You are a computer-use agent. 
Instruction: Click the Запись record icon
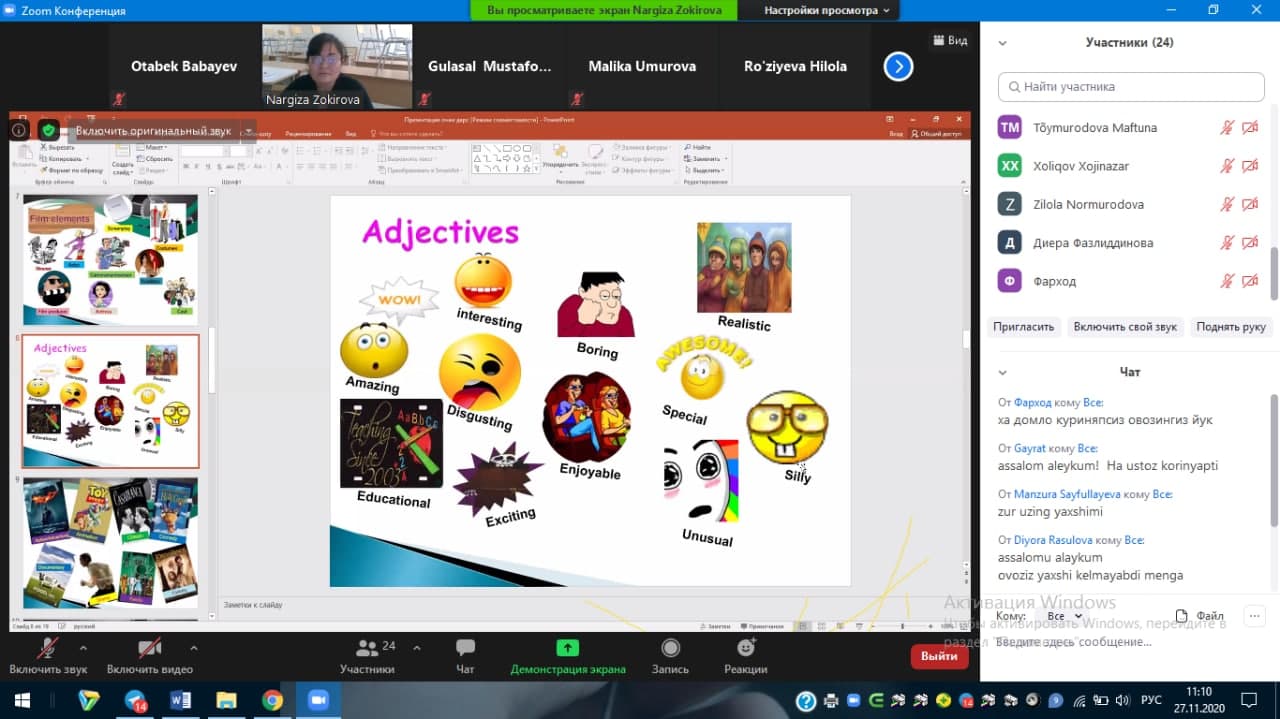(x=671, y=648)
